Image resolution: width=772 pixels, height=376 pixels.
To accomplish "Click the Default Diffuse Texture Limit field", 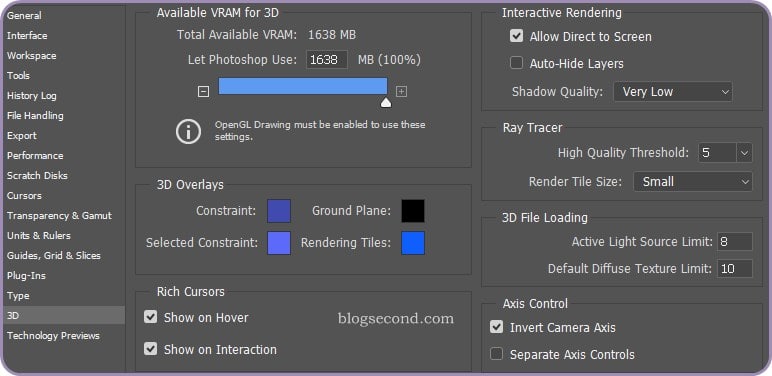I will point(735,269).
